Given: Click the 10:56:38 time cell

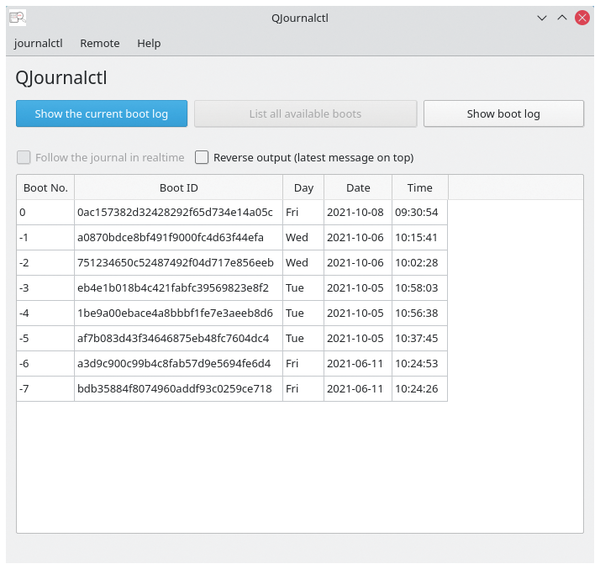Looking at the screenshot, I should coord(420,313).
